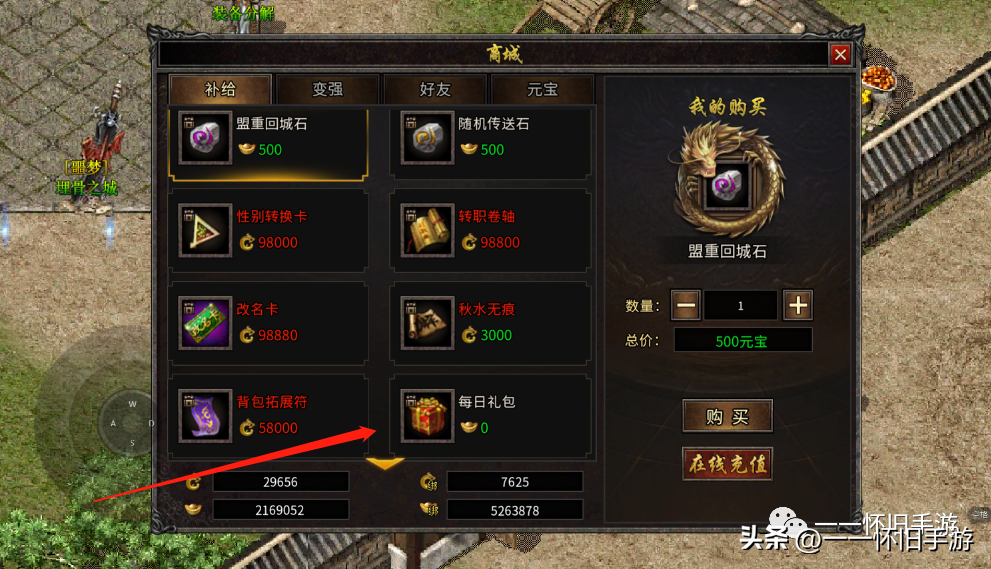Click the quantity input field
This screenshot has width=991, height=569.
[x=741, y=306]
